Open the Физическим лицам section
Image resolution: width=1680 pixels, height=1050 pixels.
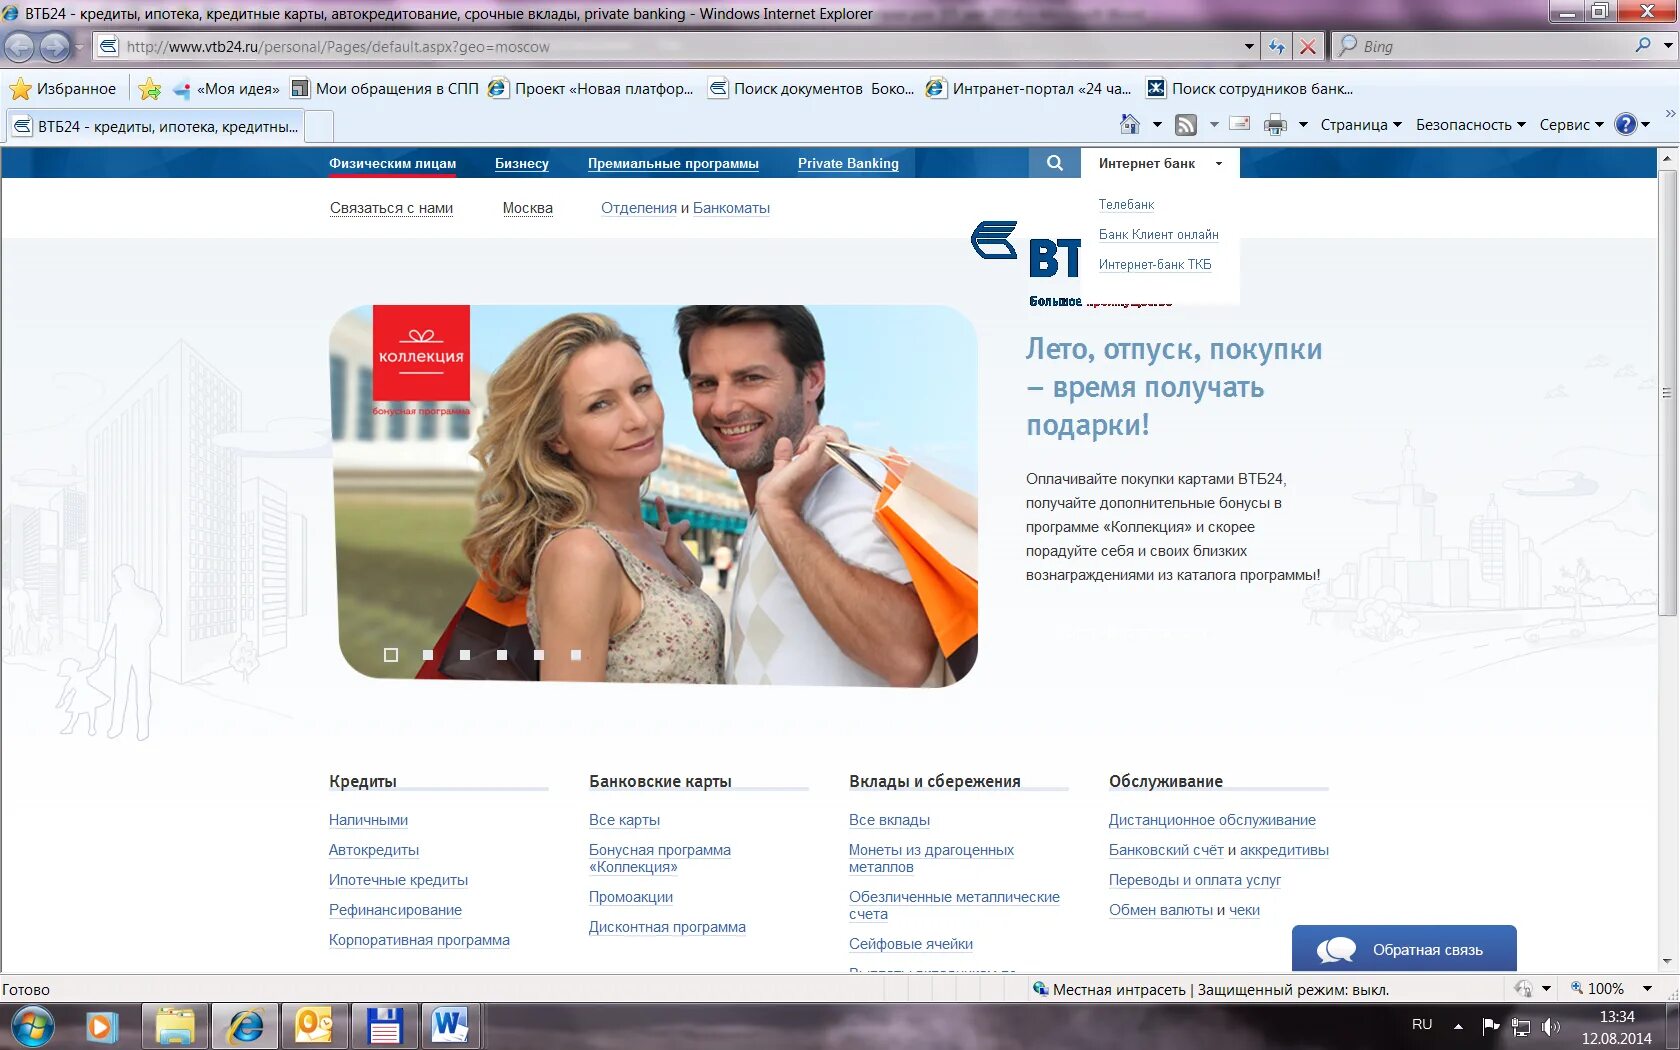pyautogui.click(x=392, y=163)
